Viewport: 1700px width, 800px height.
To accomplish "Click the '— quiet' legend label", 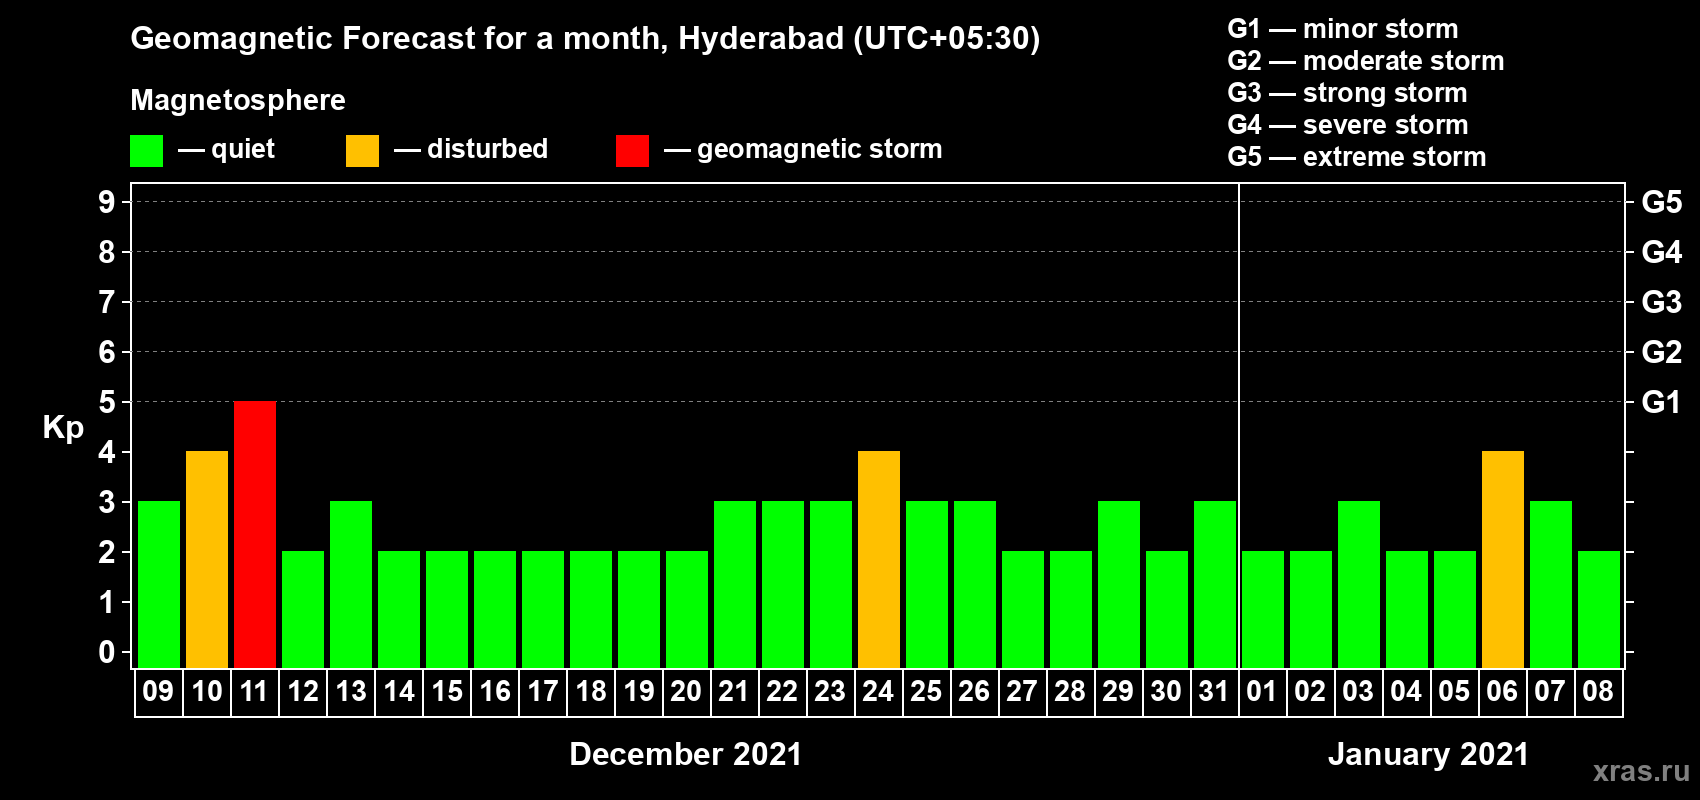I will point(226,150).
